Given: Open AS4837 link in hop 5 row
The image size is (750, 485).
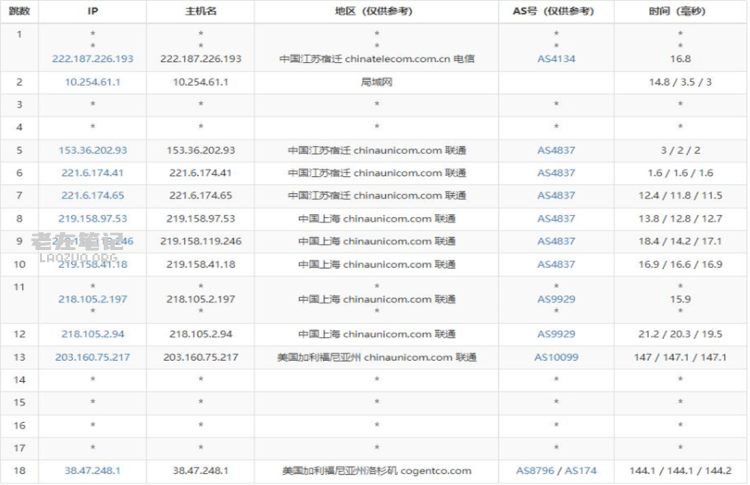Looking at the screenshot, I should coord(556,150).
